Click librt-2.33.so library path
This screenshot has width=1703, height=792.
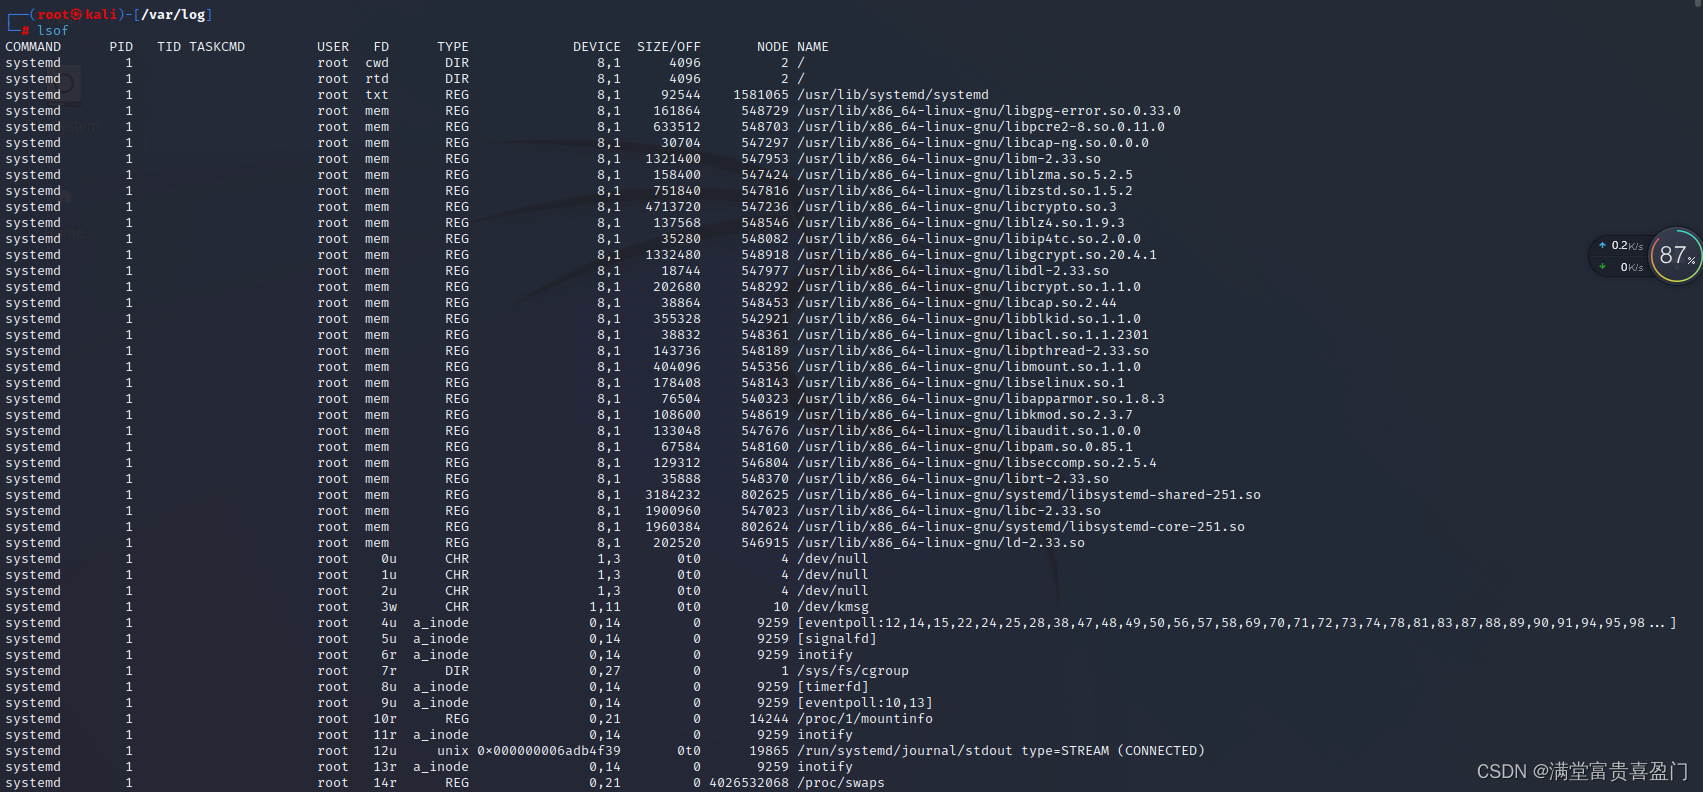pyautogui.click(x=953, y=479)
